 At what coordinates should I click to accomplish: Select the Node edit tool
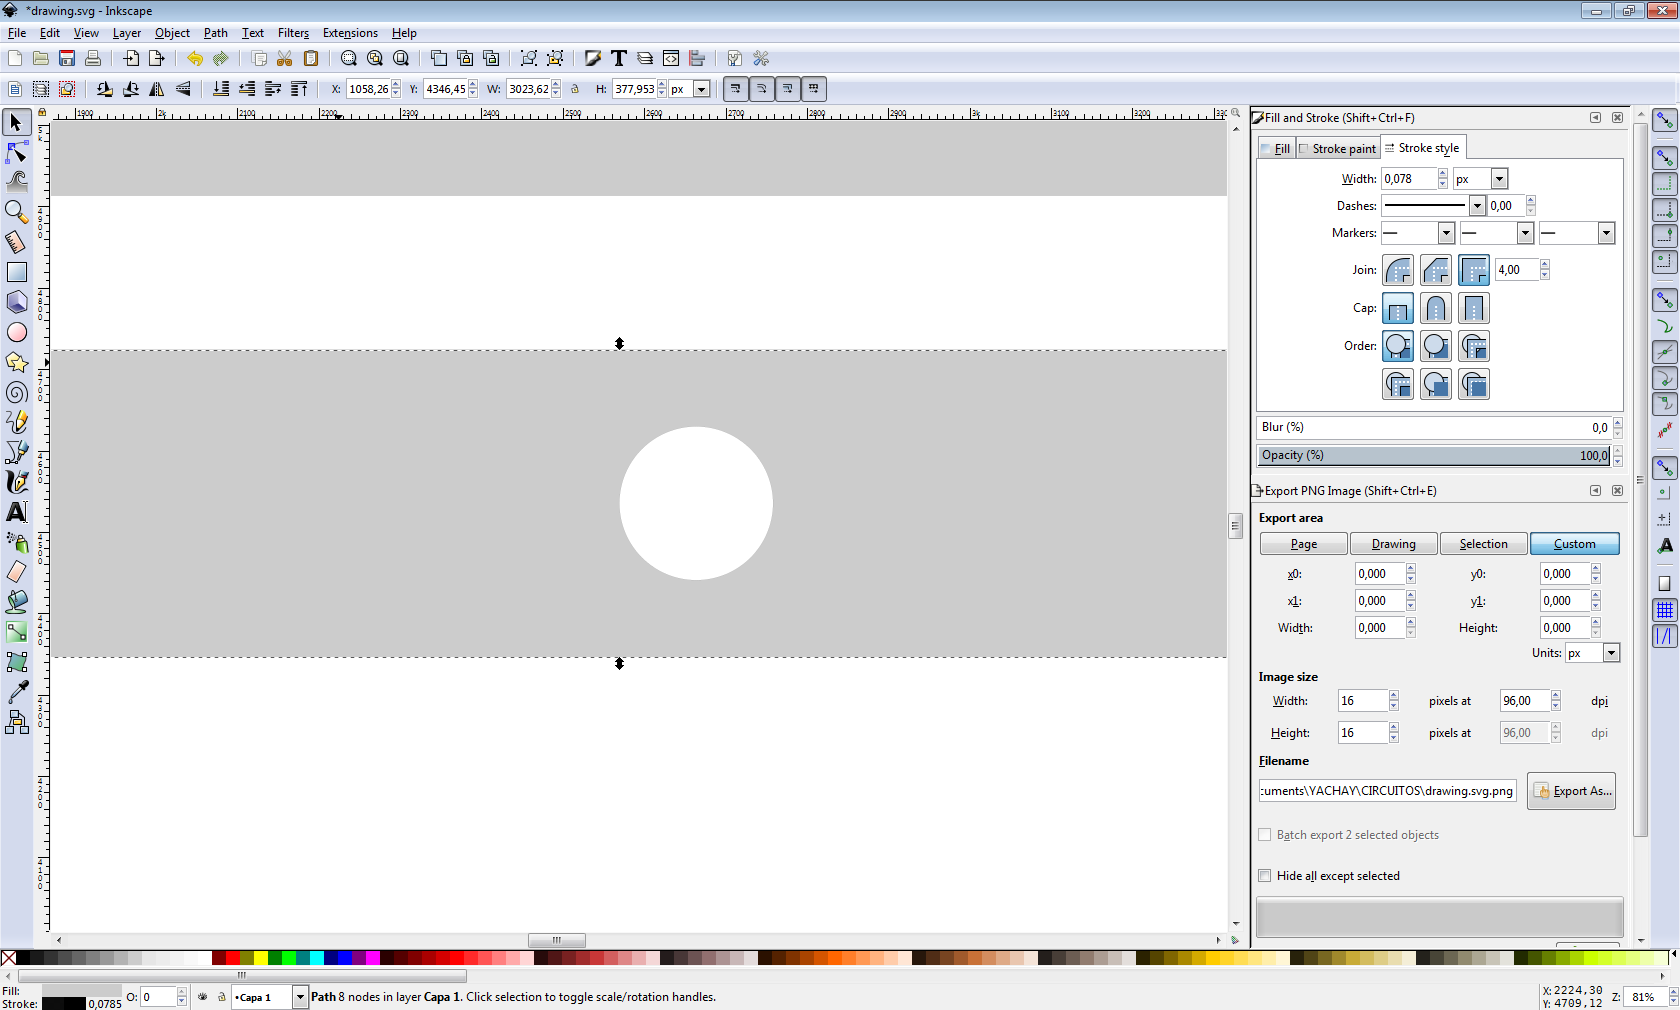coord(16,152)
